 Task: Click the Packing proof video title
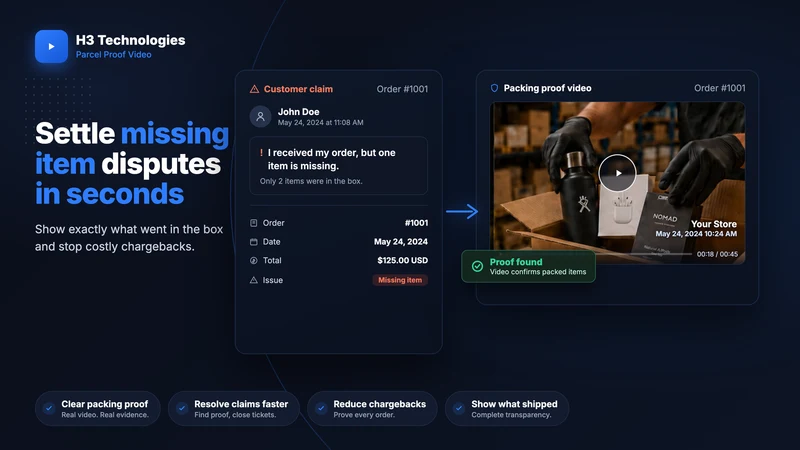point(547,88)
